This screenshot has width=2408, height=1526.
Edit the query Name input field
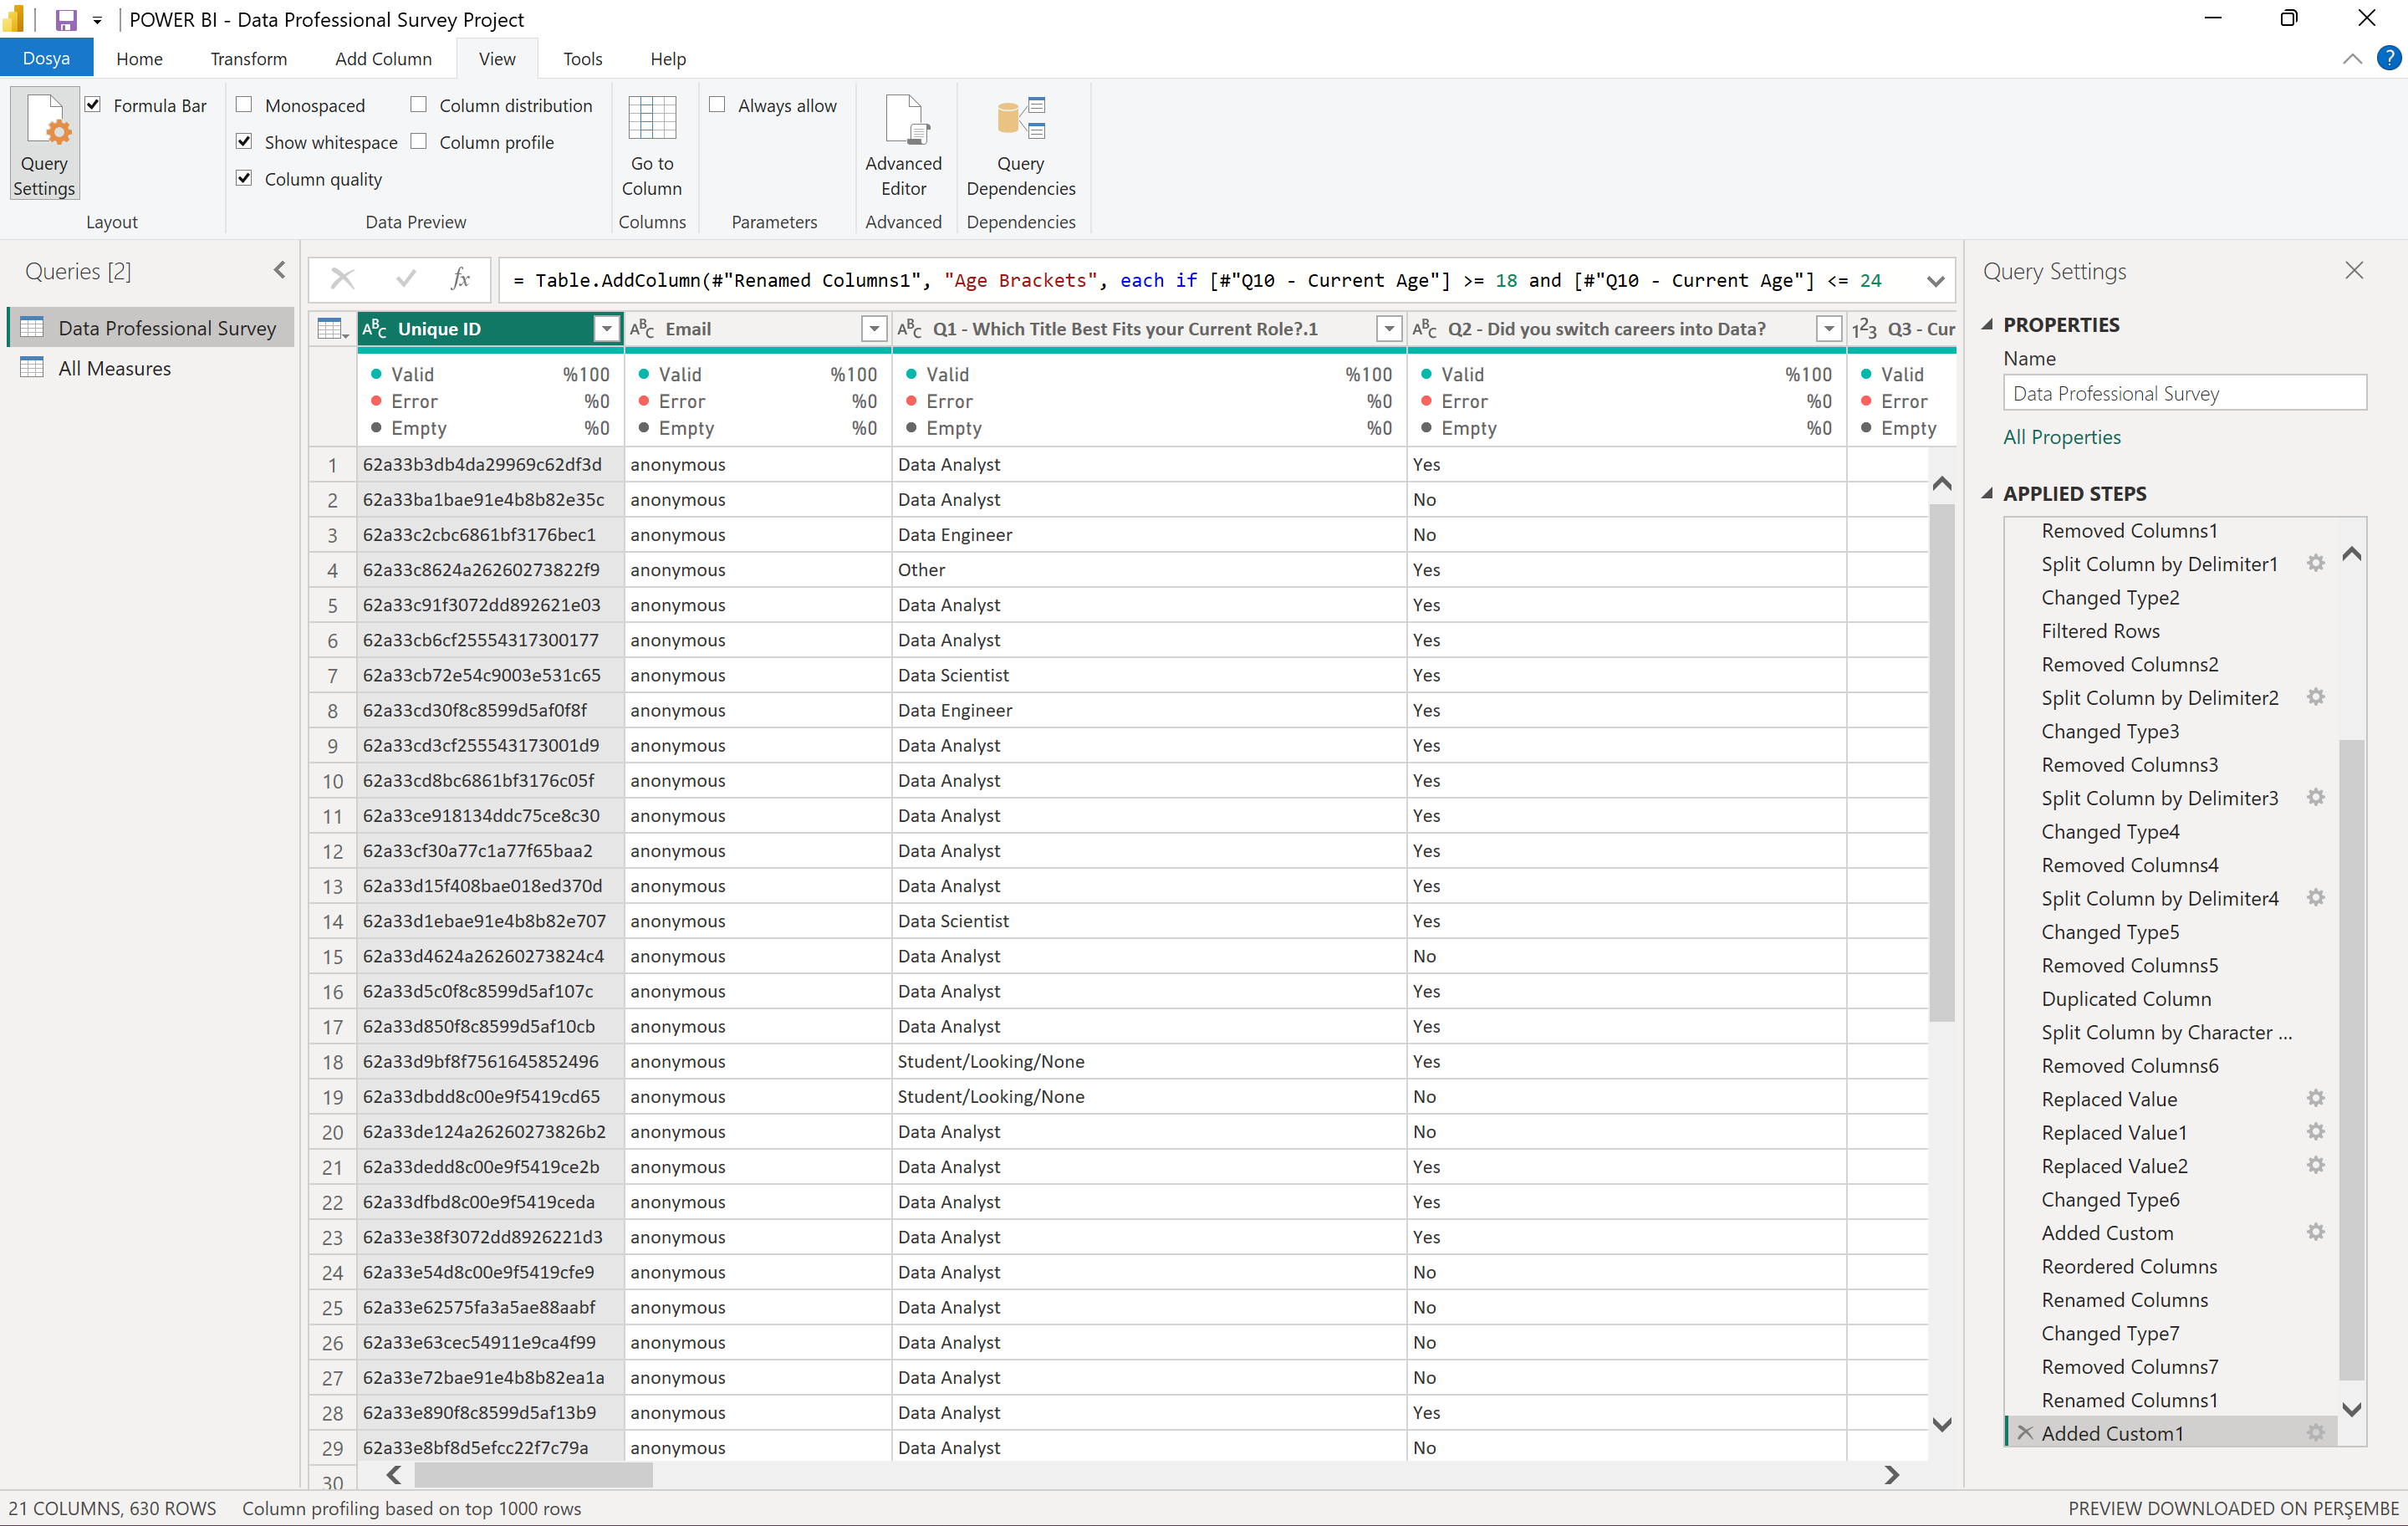(2184, 393)
